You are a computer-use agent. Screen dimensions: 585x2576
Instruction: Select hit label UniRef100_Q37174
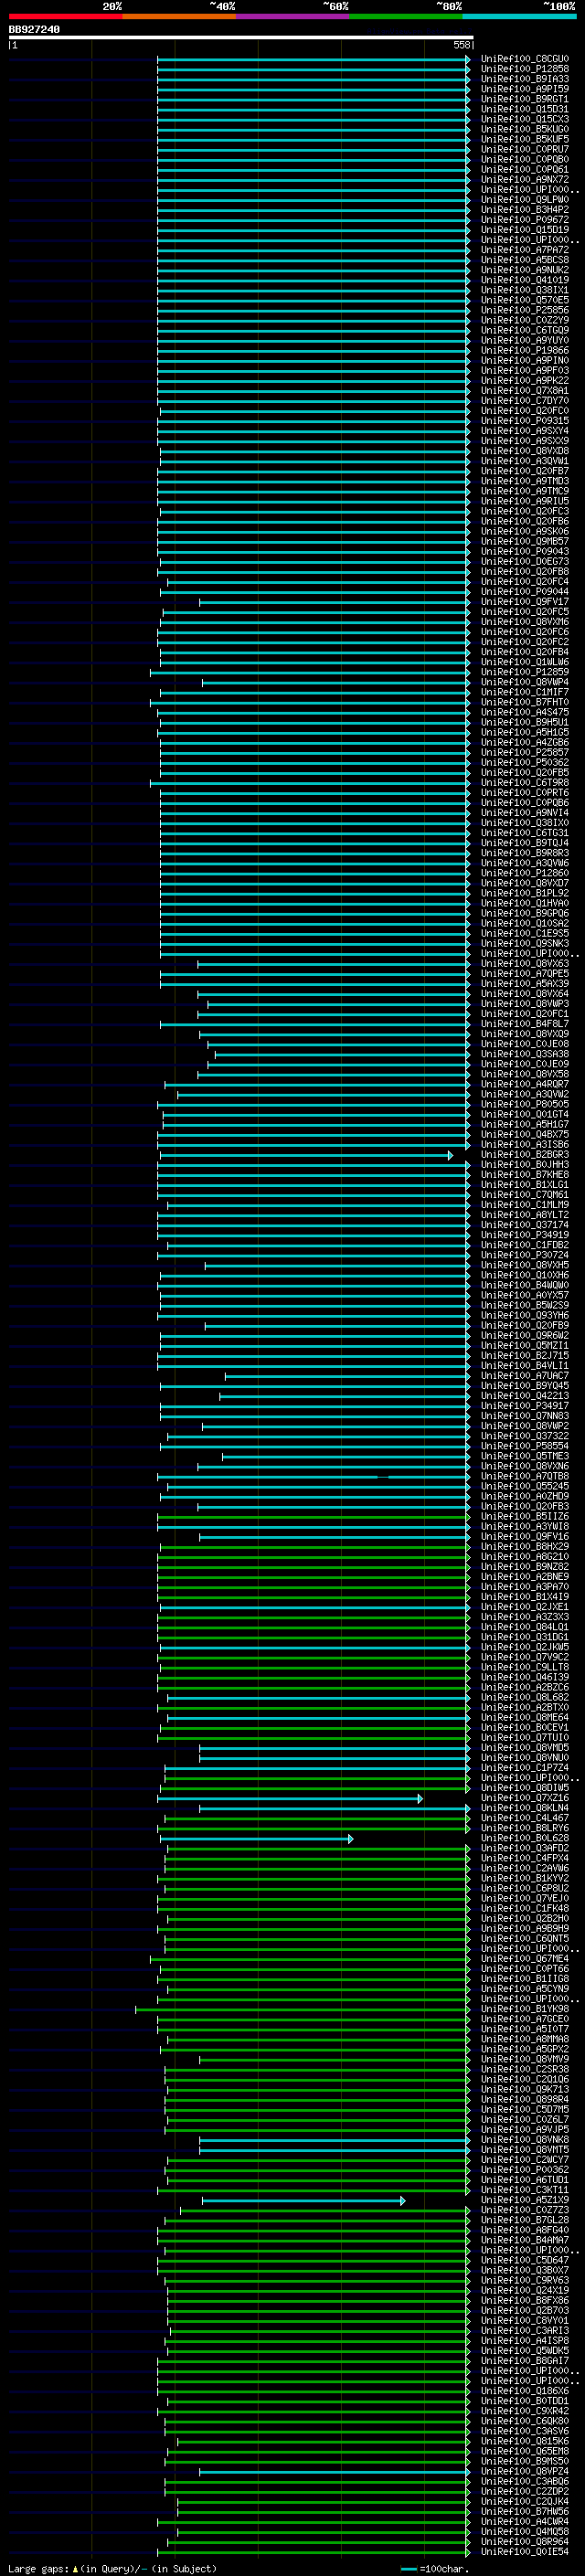point(525,1225)
